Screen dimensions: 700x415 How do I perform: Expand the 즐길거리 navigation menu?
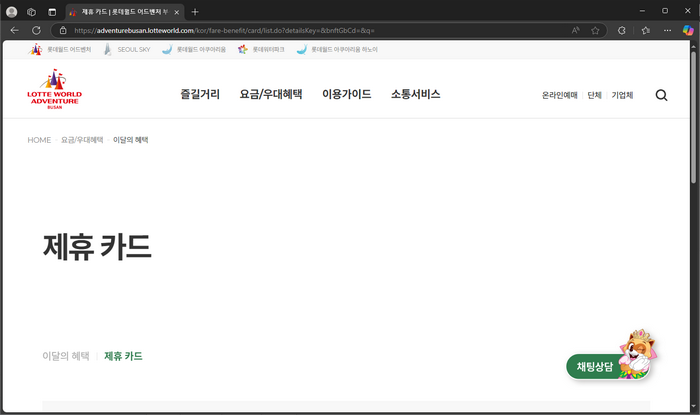200,95
